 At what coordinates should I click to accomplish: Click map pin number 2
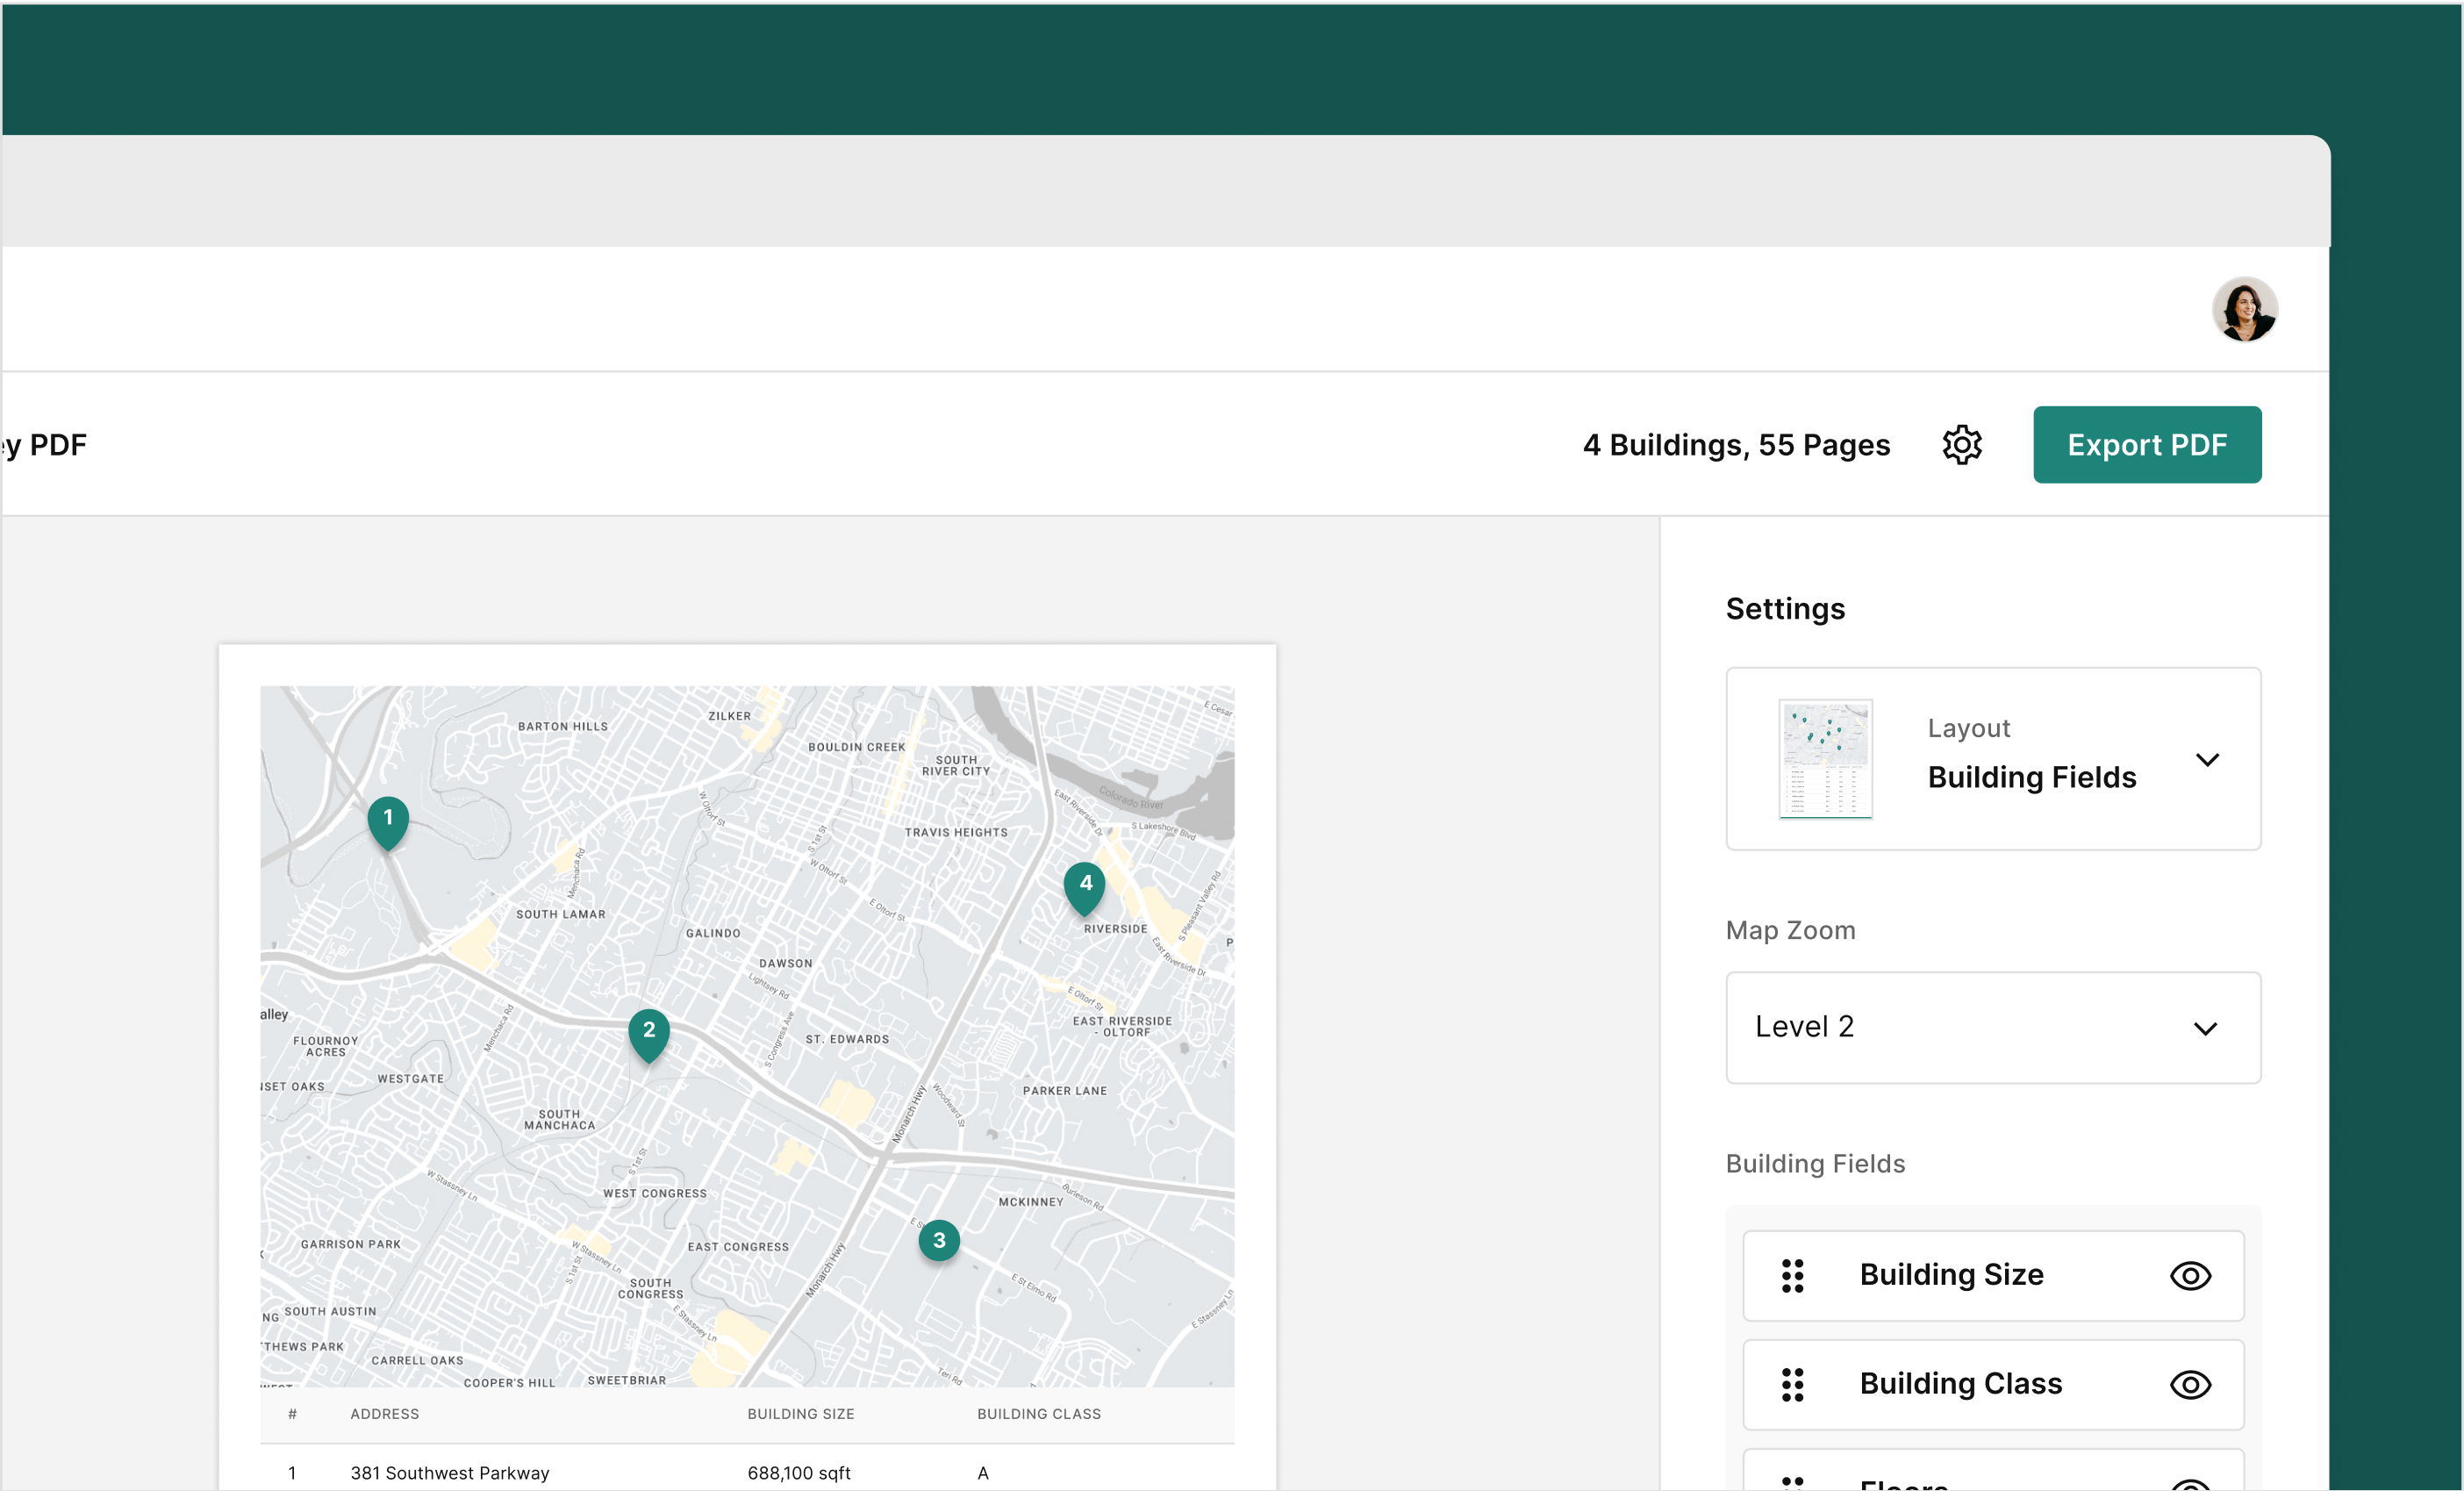[649, 1031]
